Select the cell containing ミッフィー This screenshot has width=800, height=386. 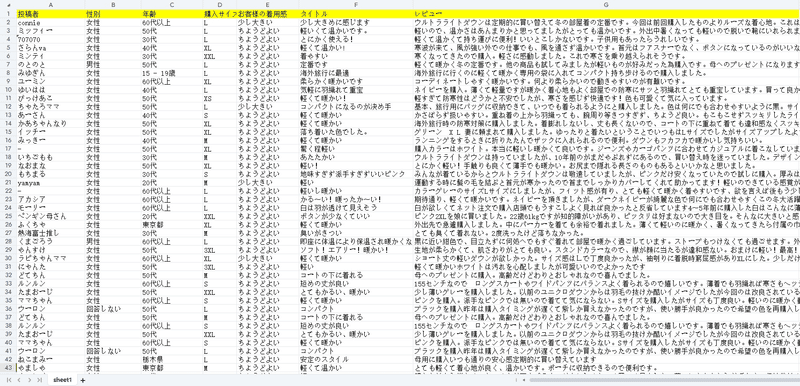point(51,31)
